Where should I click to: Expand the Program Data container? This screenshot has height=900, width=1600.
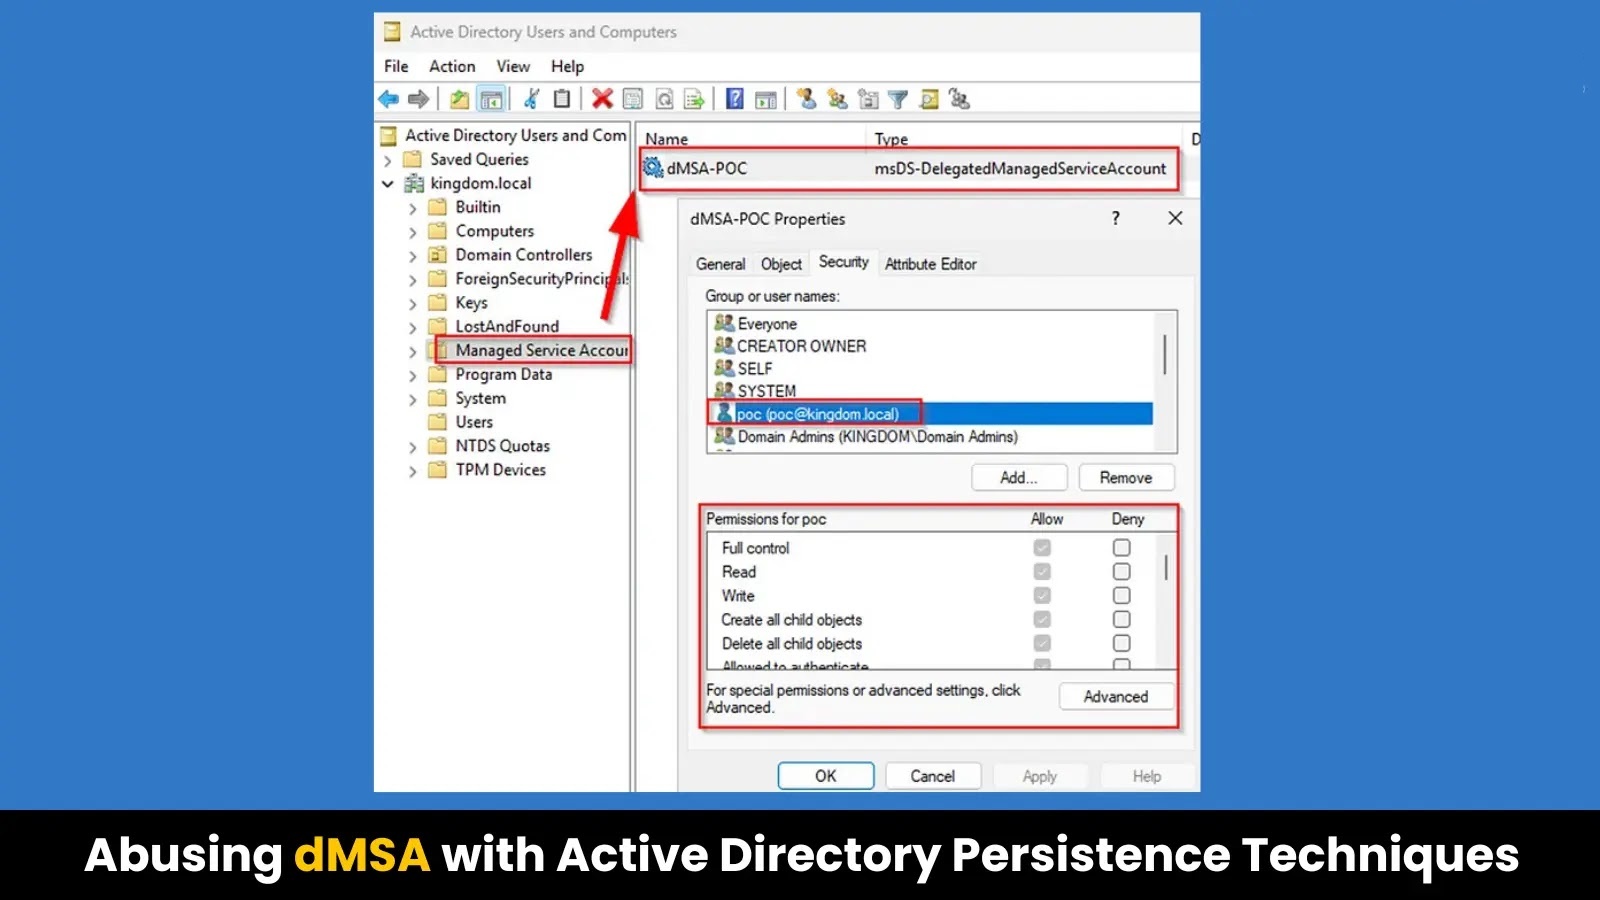412,375
